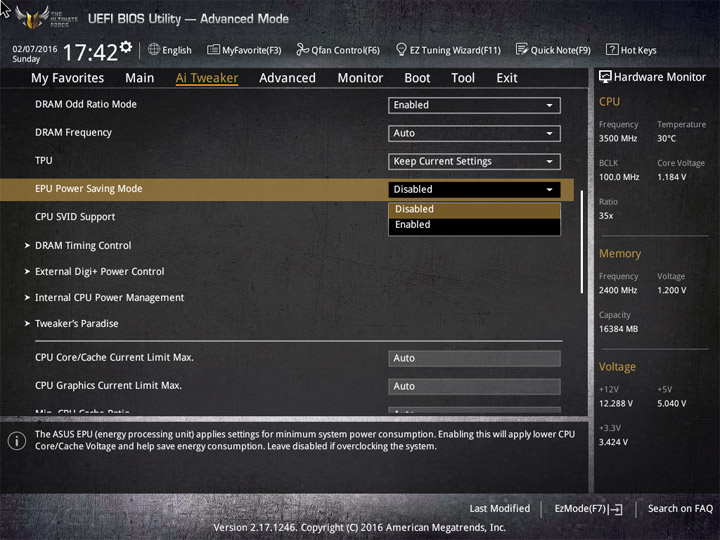Screen dimensions: 720x540
Task: Select the DRAM Frequency label
Action: click(x=73, y=133)
